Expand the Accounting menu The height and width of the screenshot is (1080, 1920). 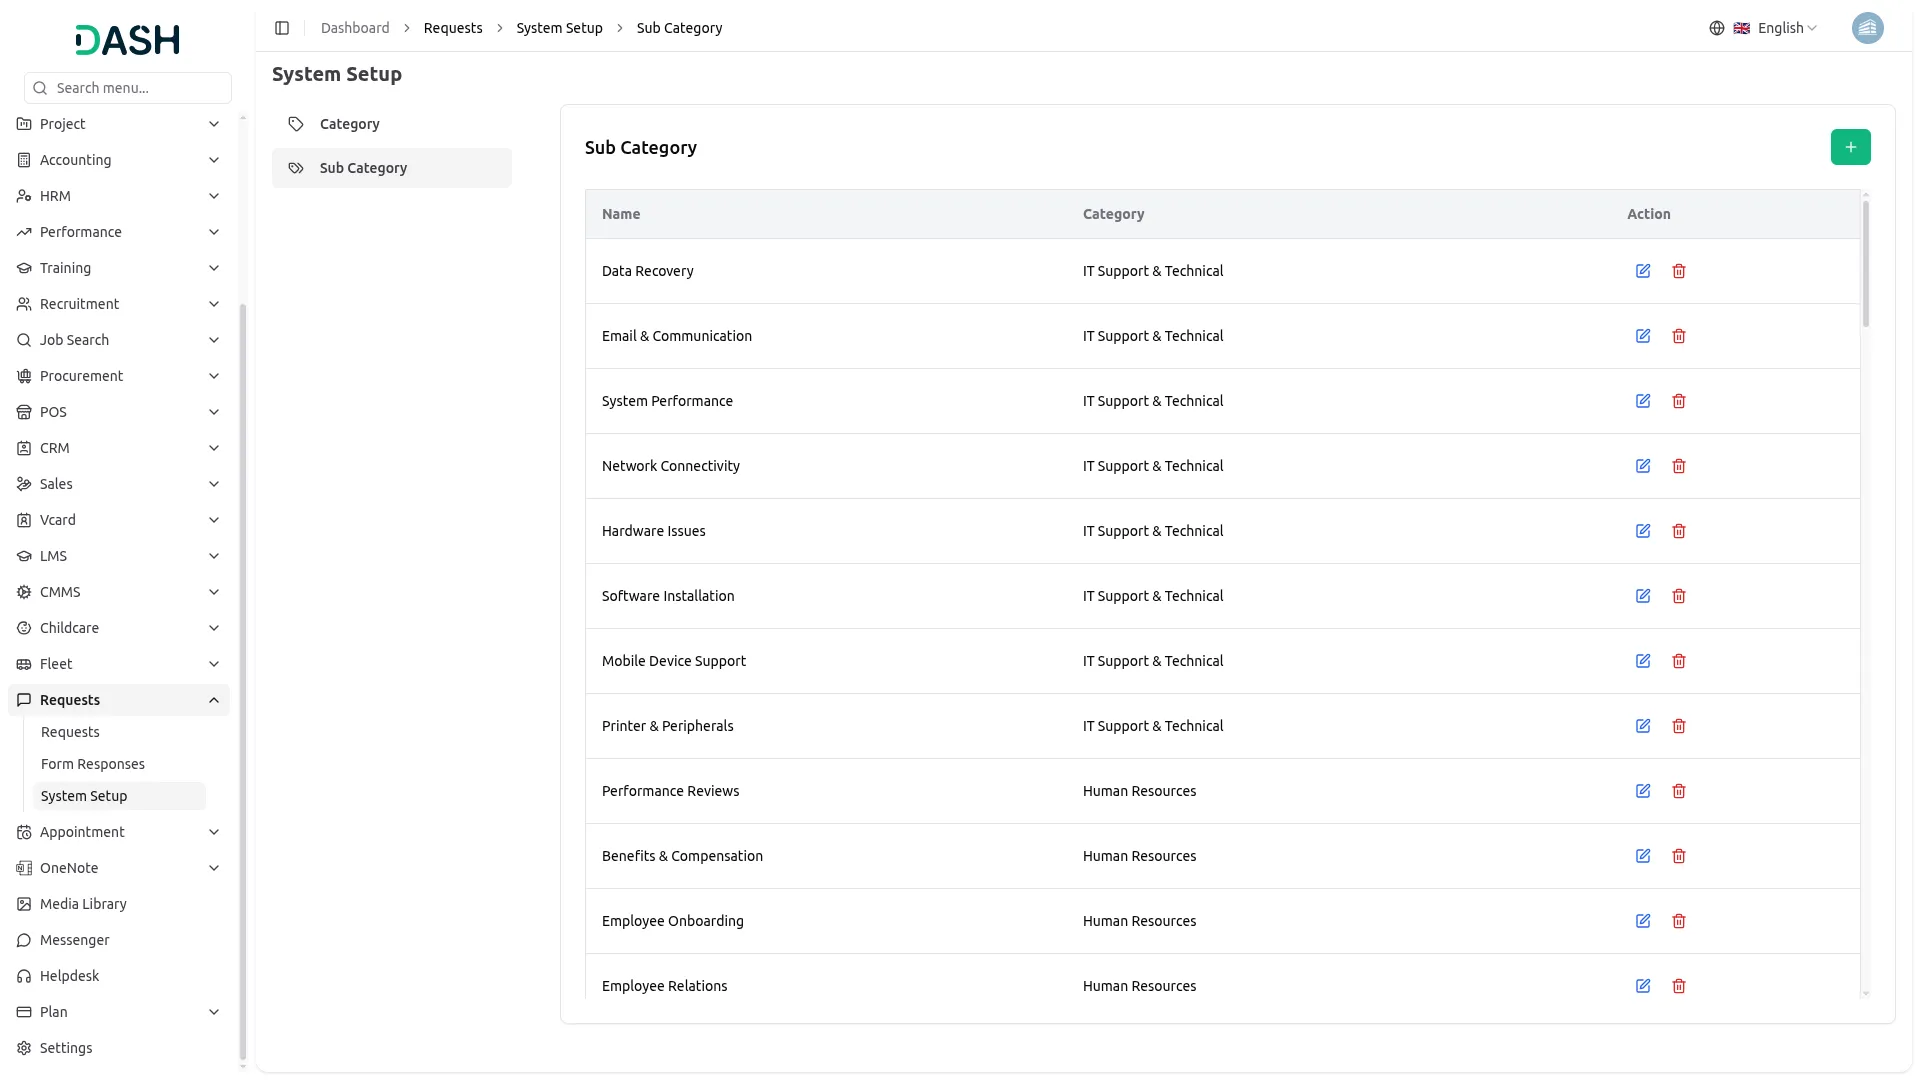point(118,160)
